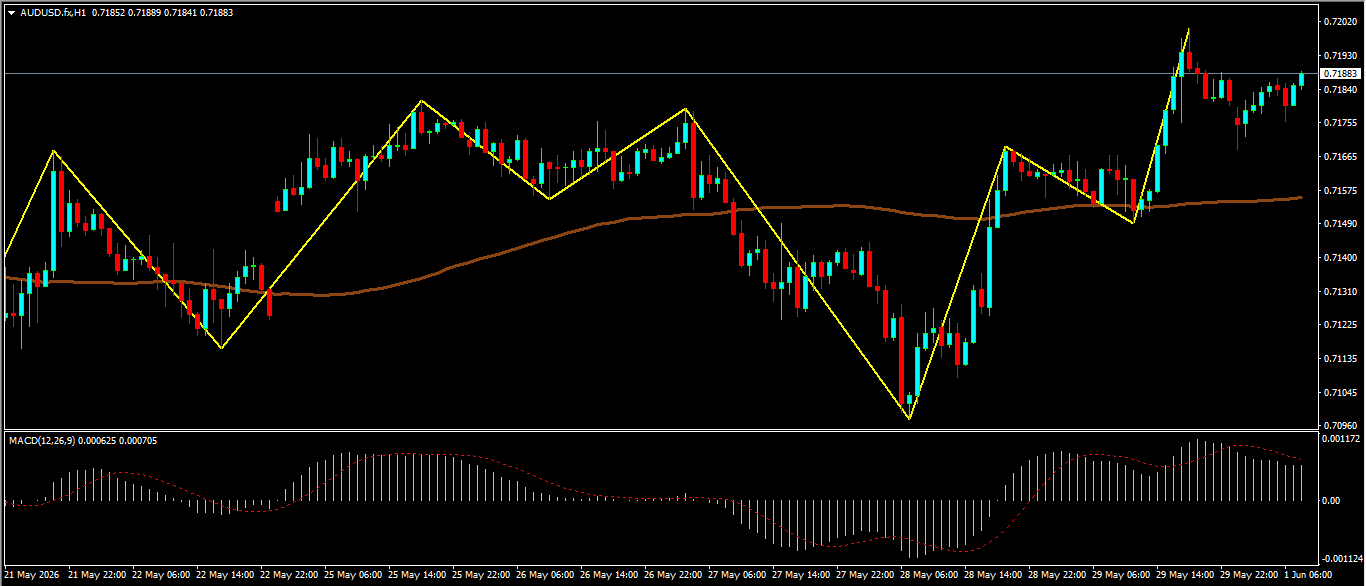Click the 0.71755 price axis label
The width and height of the screenshot is (1366, 586).
click(x=1339, y=123)
